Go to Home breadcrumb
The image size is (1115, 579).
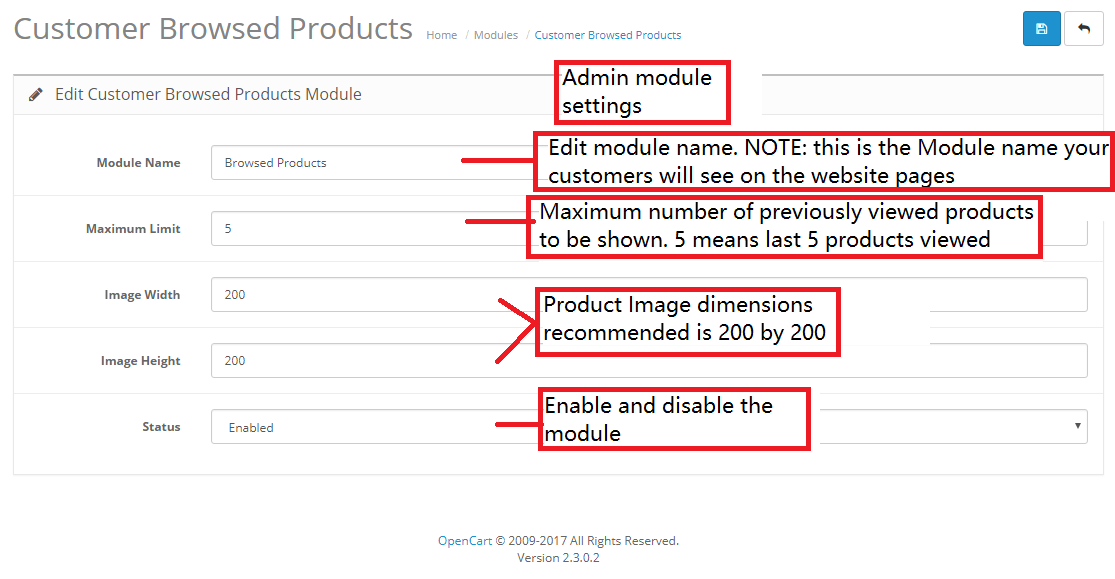pos(442,35)
